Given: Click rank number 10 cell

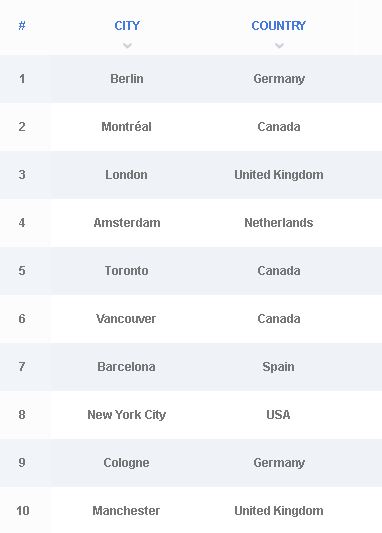Looking at the screenshot, I should 23,511.
